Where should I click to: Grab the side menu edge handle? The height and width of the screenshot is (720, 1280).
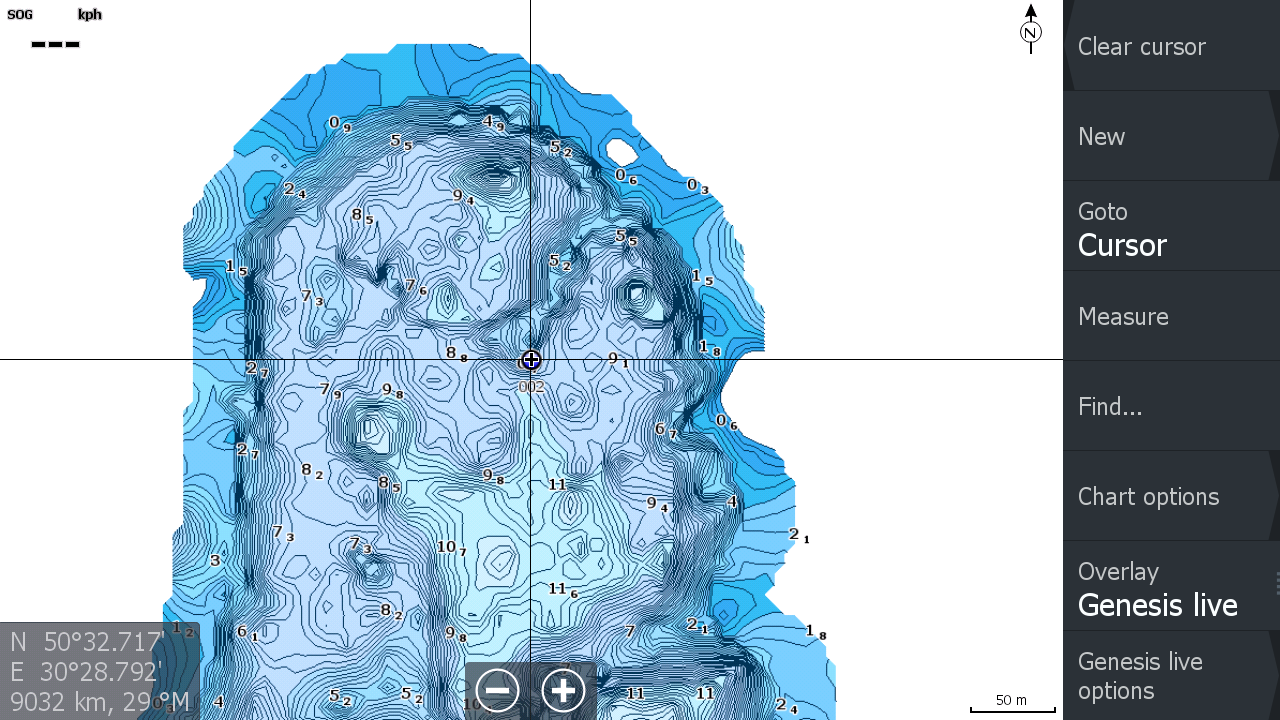click(x=1276, y=583)
